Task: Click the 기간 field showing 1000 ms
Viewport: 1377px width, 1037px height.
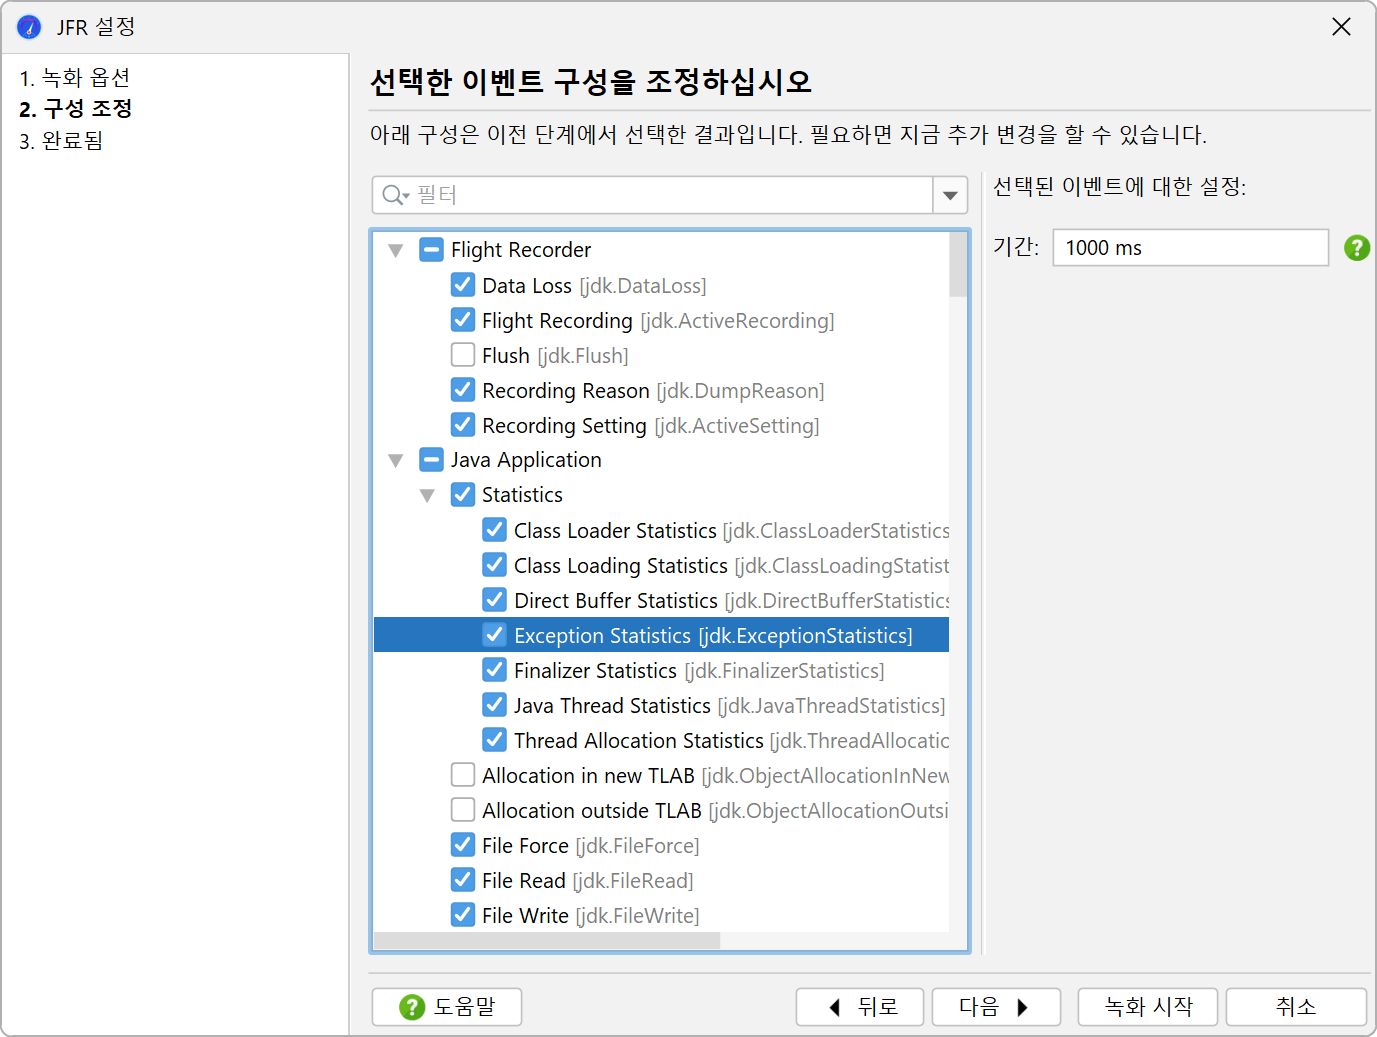Action: pyautogui.click(x=1190, y=248)
